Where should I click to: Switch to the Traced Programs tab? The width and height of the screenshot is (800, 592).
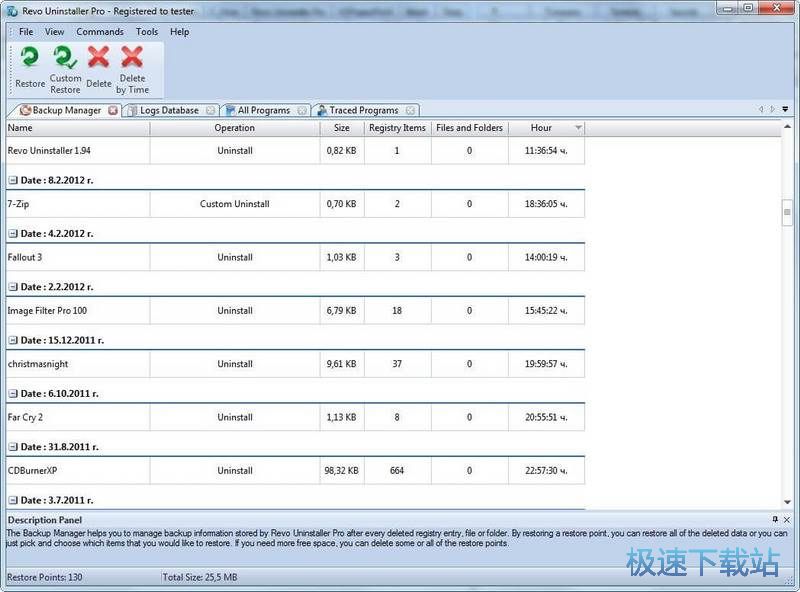click(x=363, y=110)
